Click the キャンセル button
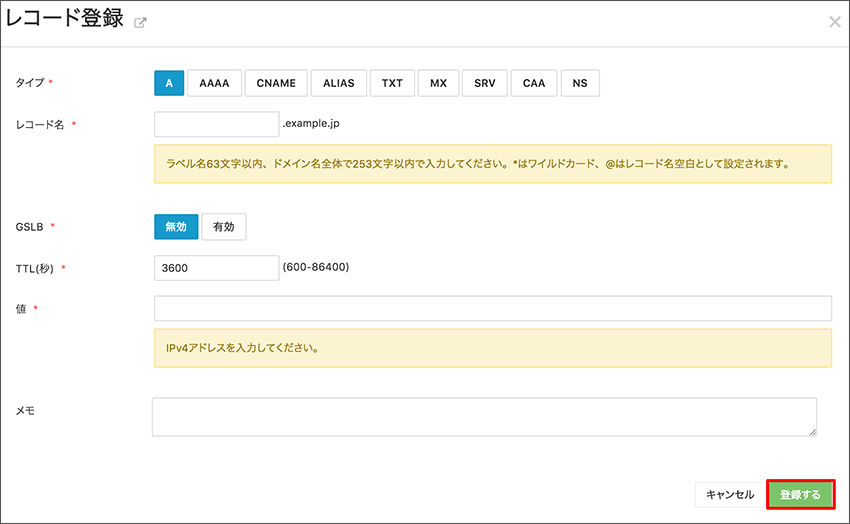 (730, 494)
